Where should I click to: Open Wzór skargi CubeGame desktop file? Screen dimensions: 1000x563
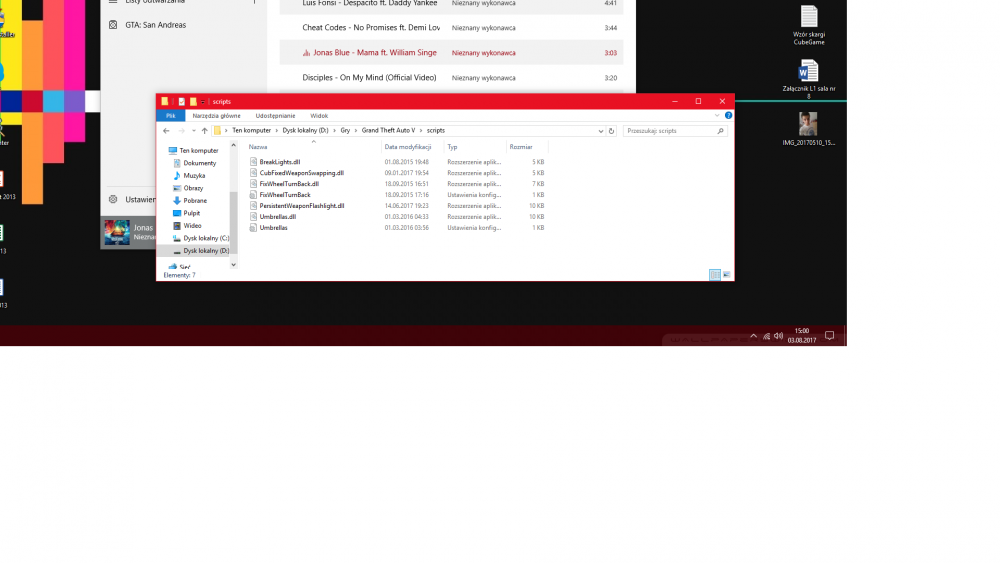809,25
